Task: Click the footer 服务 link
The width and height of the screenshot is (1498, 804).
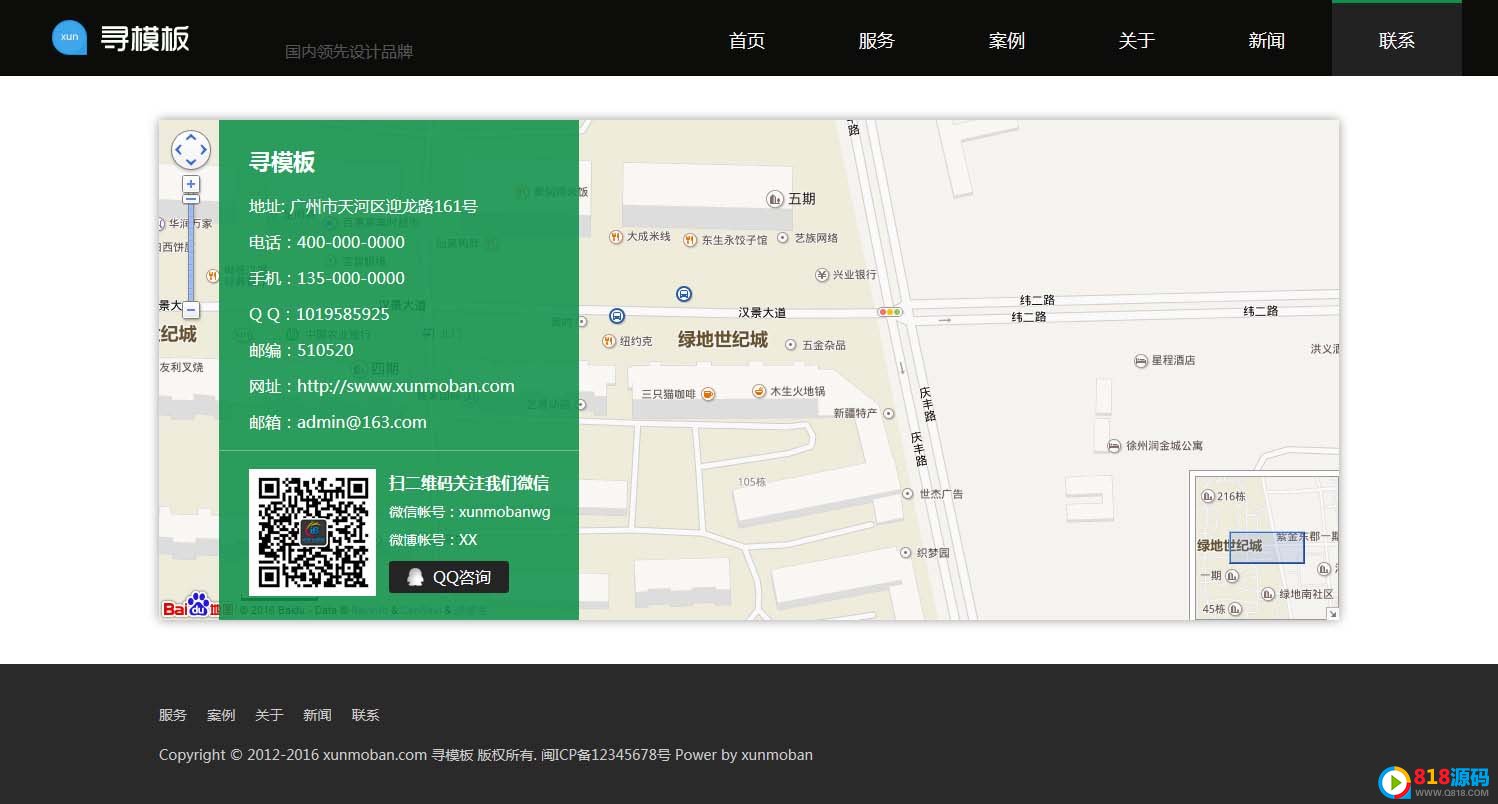Action: tap(173, 715)
